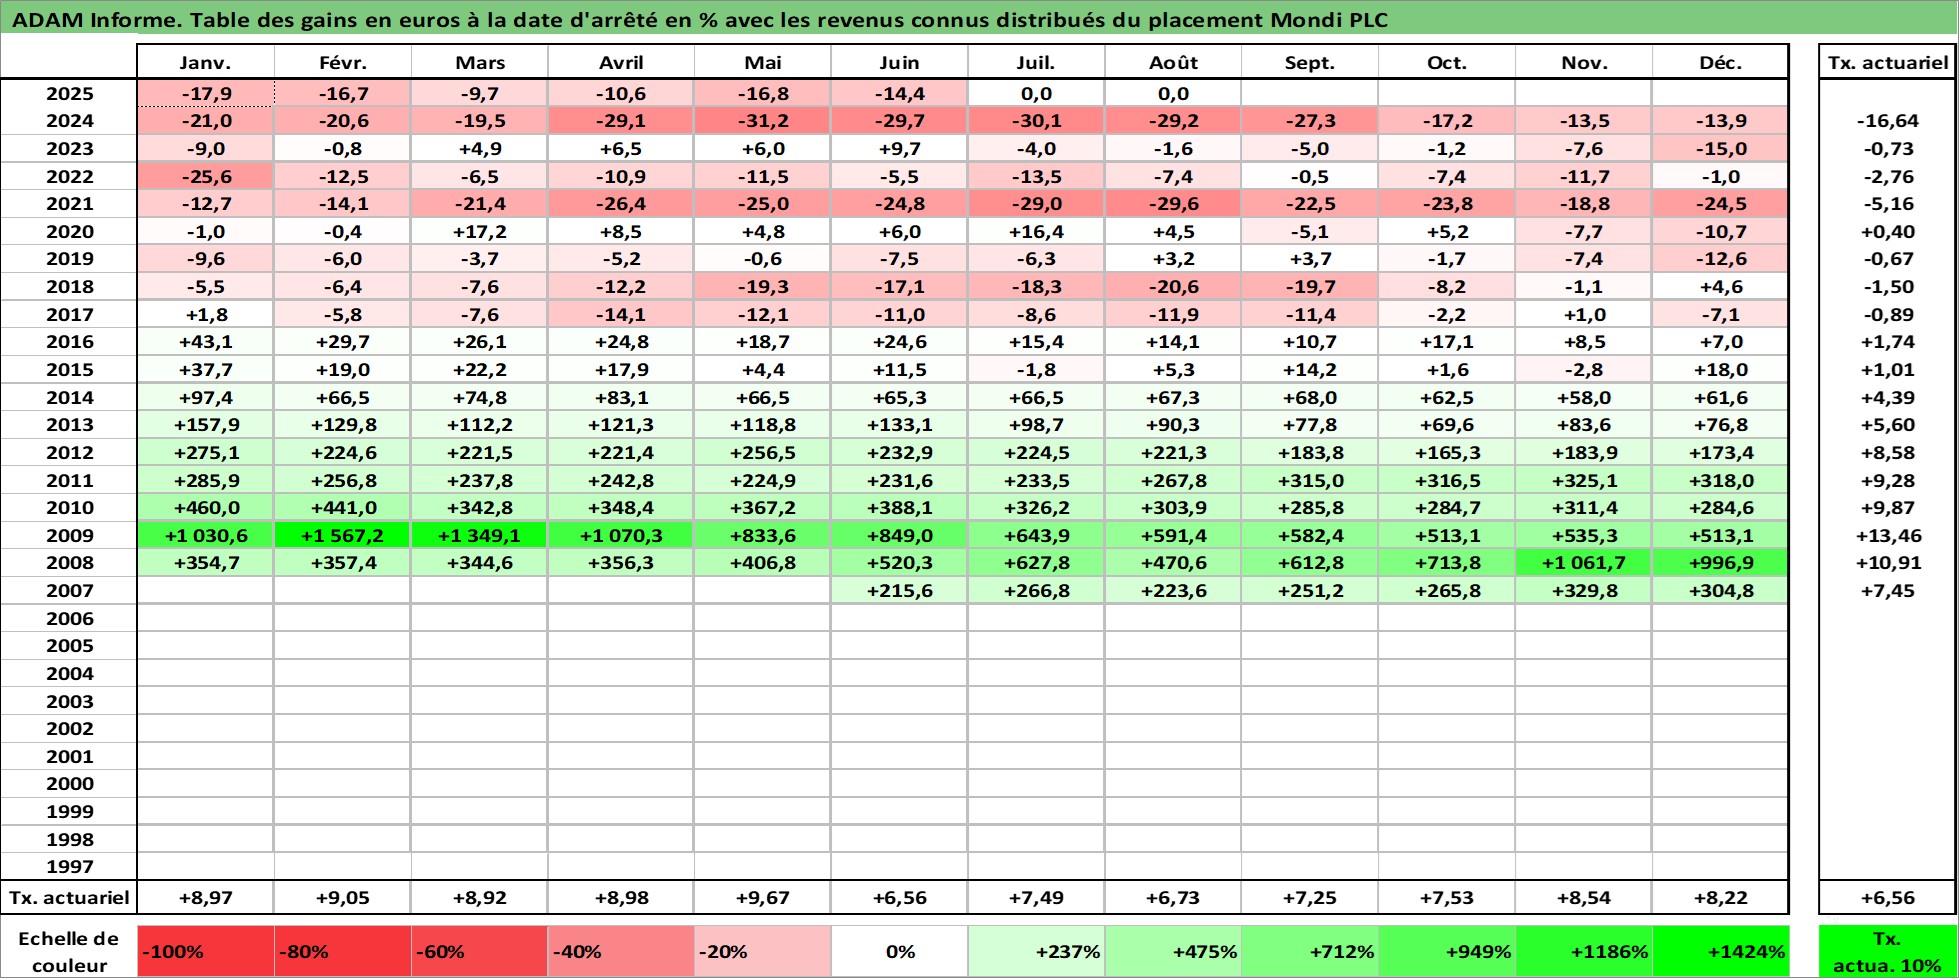Click the actuarial rate '-16,64' for 2024
Viewport: 1959px width, 978px height.
pyautogui.click(x=1888, y=121)
